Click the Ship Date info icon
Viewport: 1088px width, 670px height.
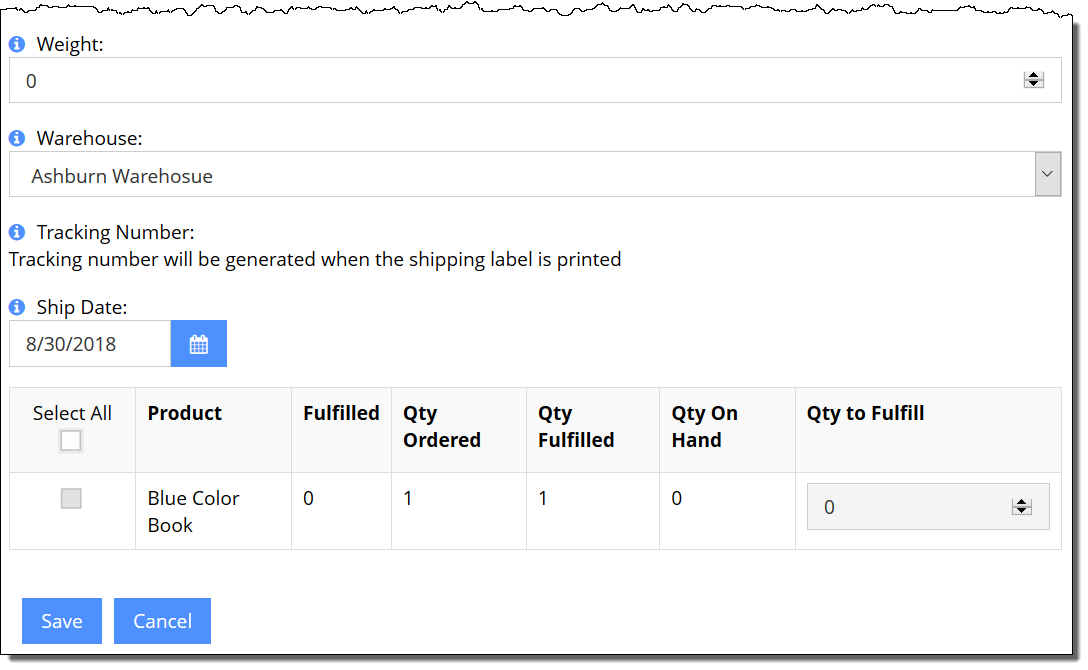(x=17, y=307)
